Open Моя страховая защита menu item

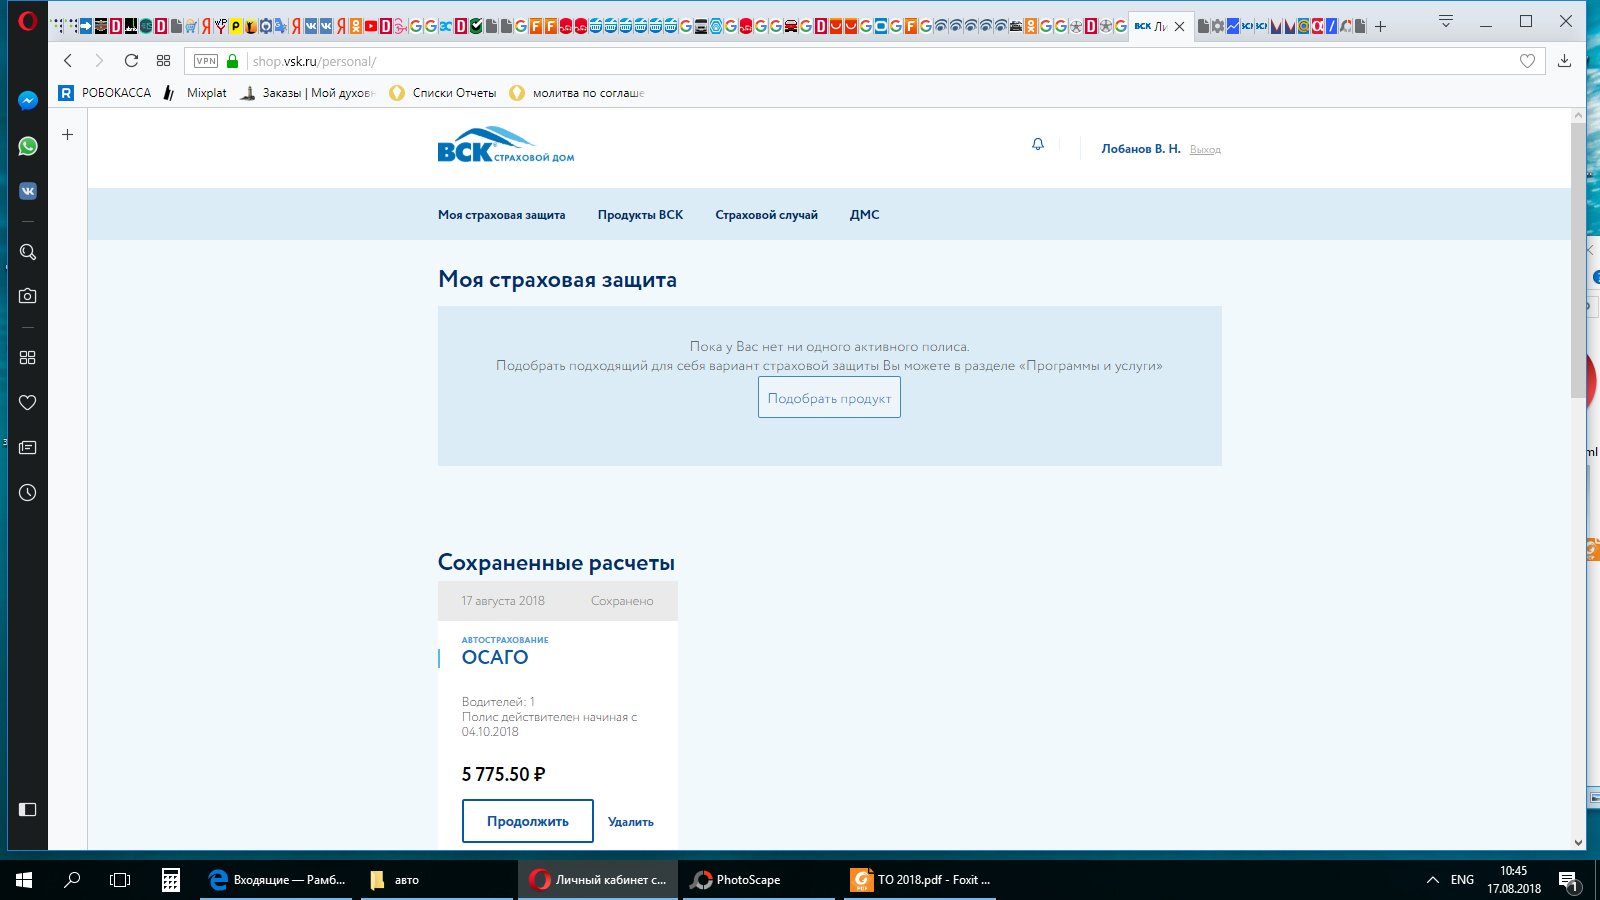(502, 215)
